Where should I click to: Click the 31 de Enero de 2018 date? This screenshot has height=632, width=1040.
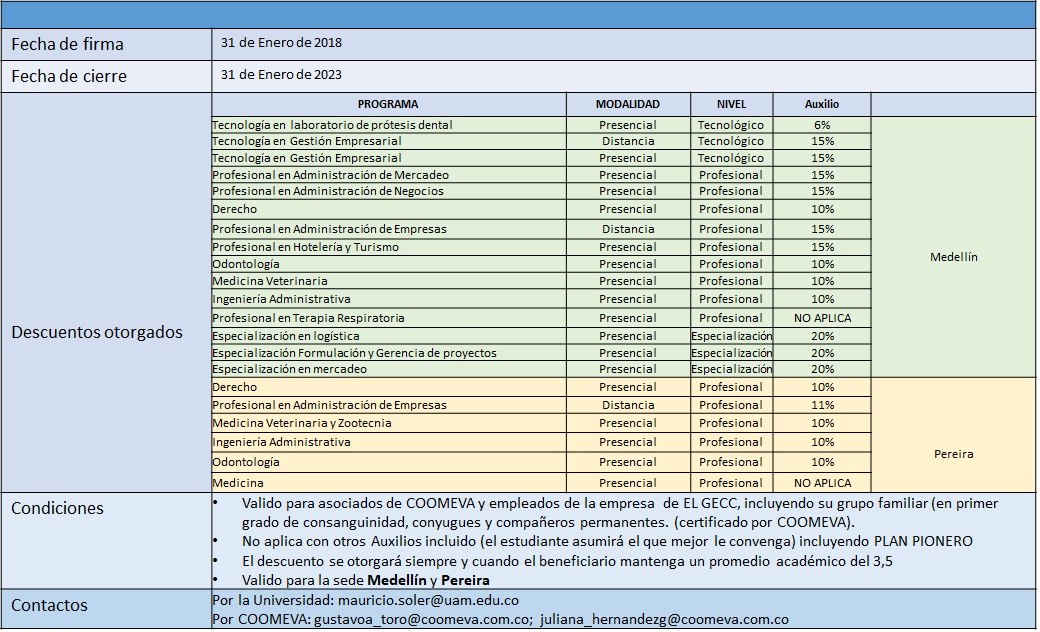coord(281,42)
